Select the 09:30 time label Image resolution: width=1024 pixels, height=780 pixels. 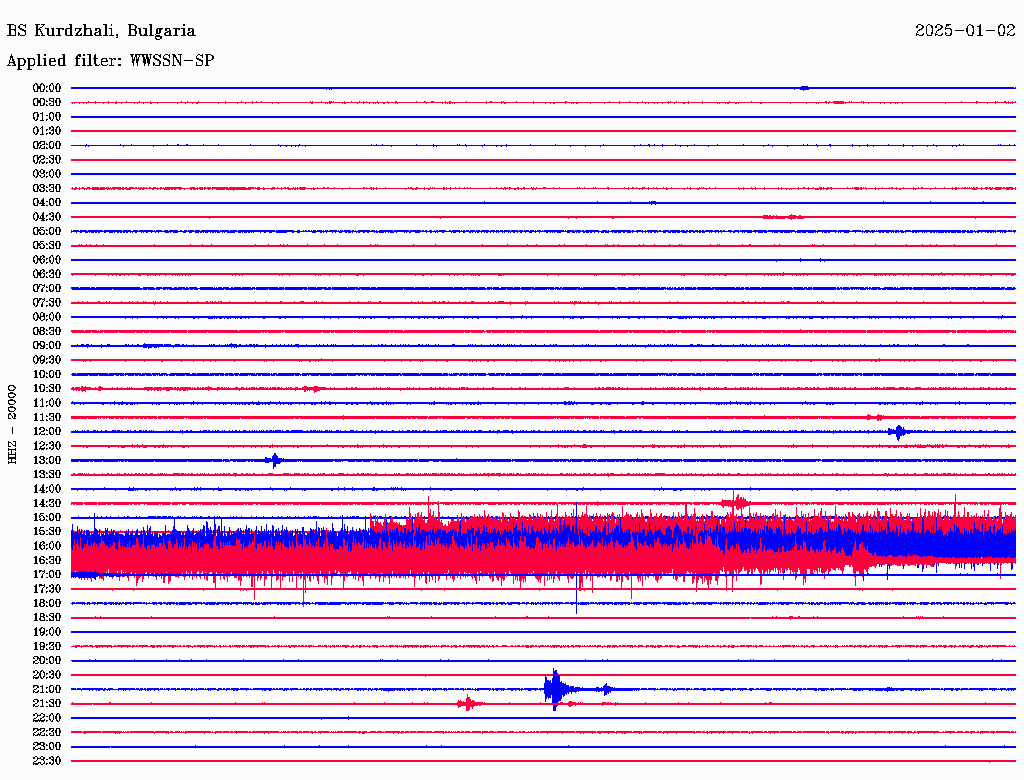click(x=47, y=360)
